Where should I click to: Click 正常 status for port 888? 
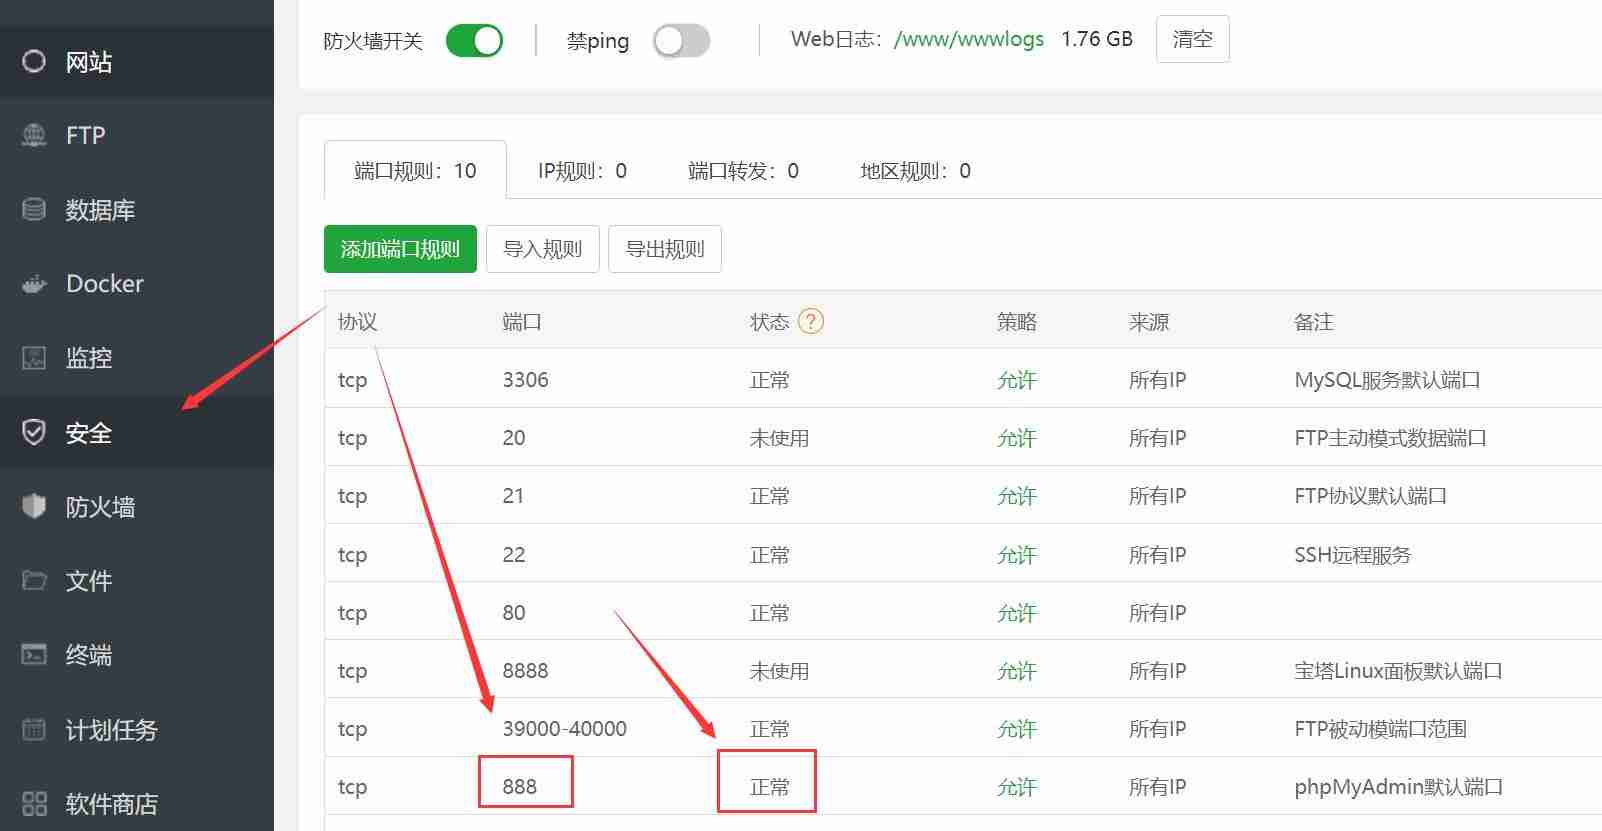coord(769,787)
